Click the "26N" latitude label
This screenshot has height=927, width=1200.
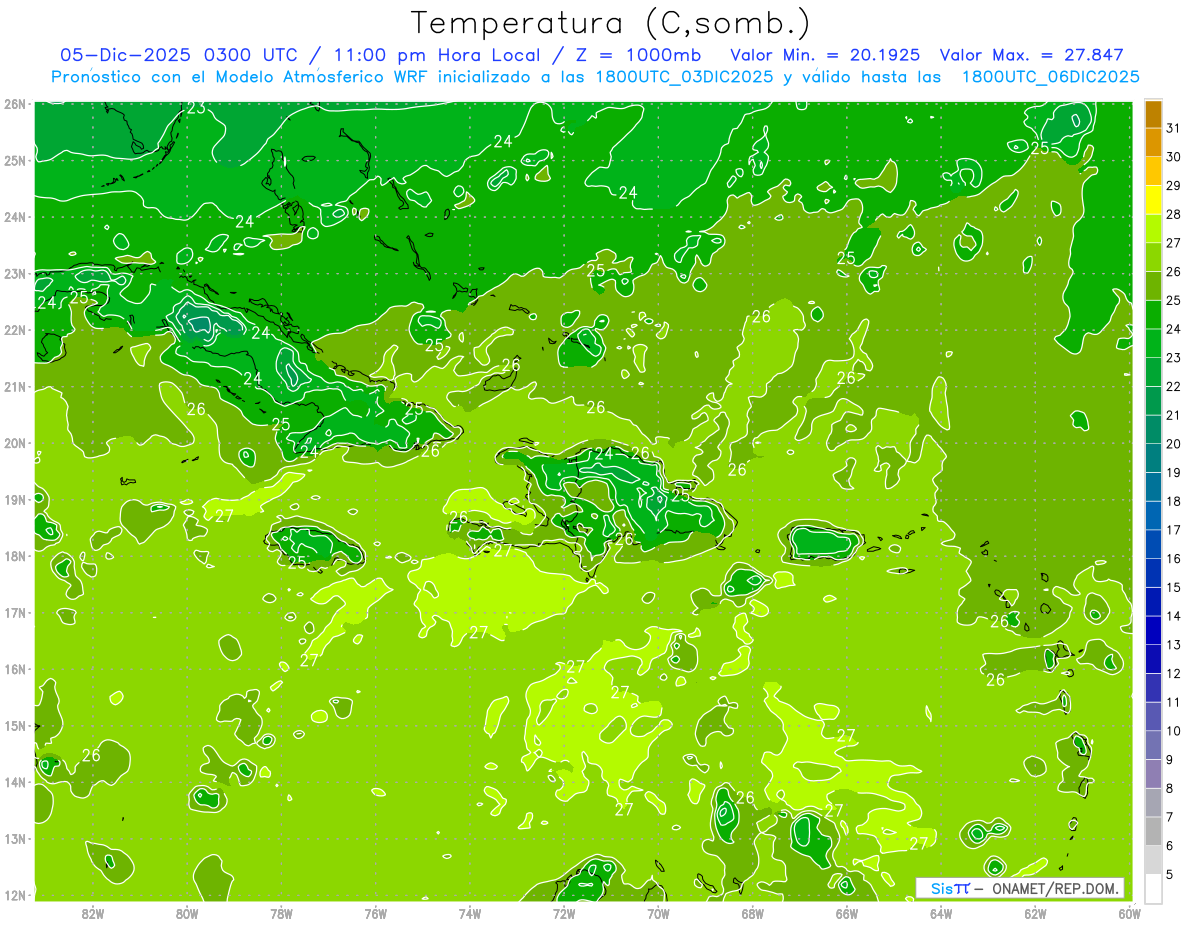point(14,104)
